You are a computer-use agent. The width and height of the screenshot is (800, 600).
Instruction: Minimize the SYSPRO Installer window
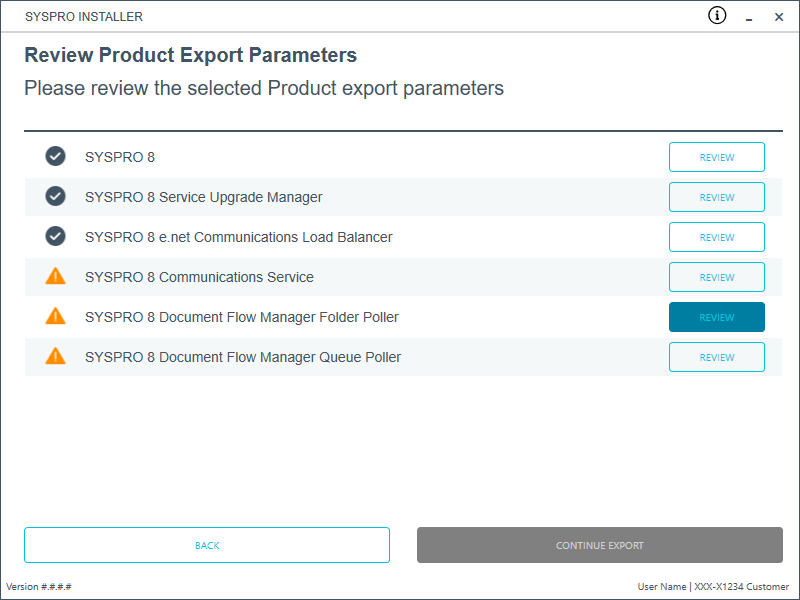click(748, 17)
